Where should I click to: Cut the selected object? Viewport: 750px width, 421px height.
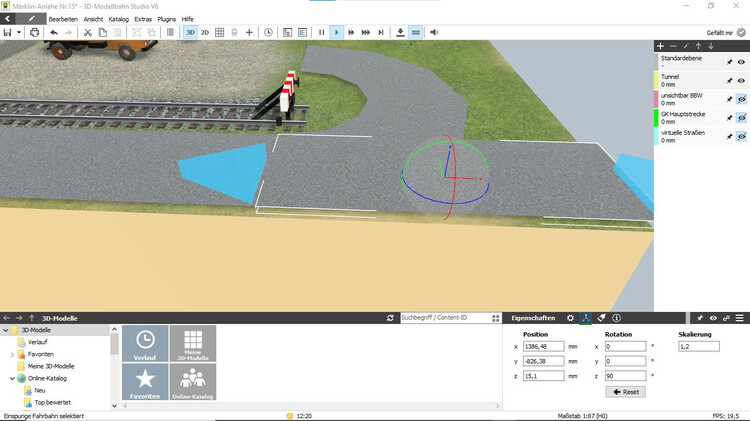pos(88,33)
